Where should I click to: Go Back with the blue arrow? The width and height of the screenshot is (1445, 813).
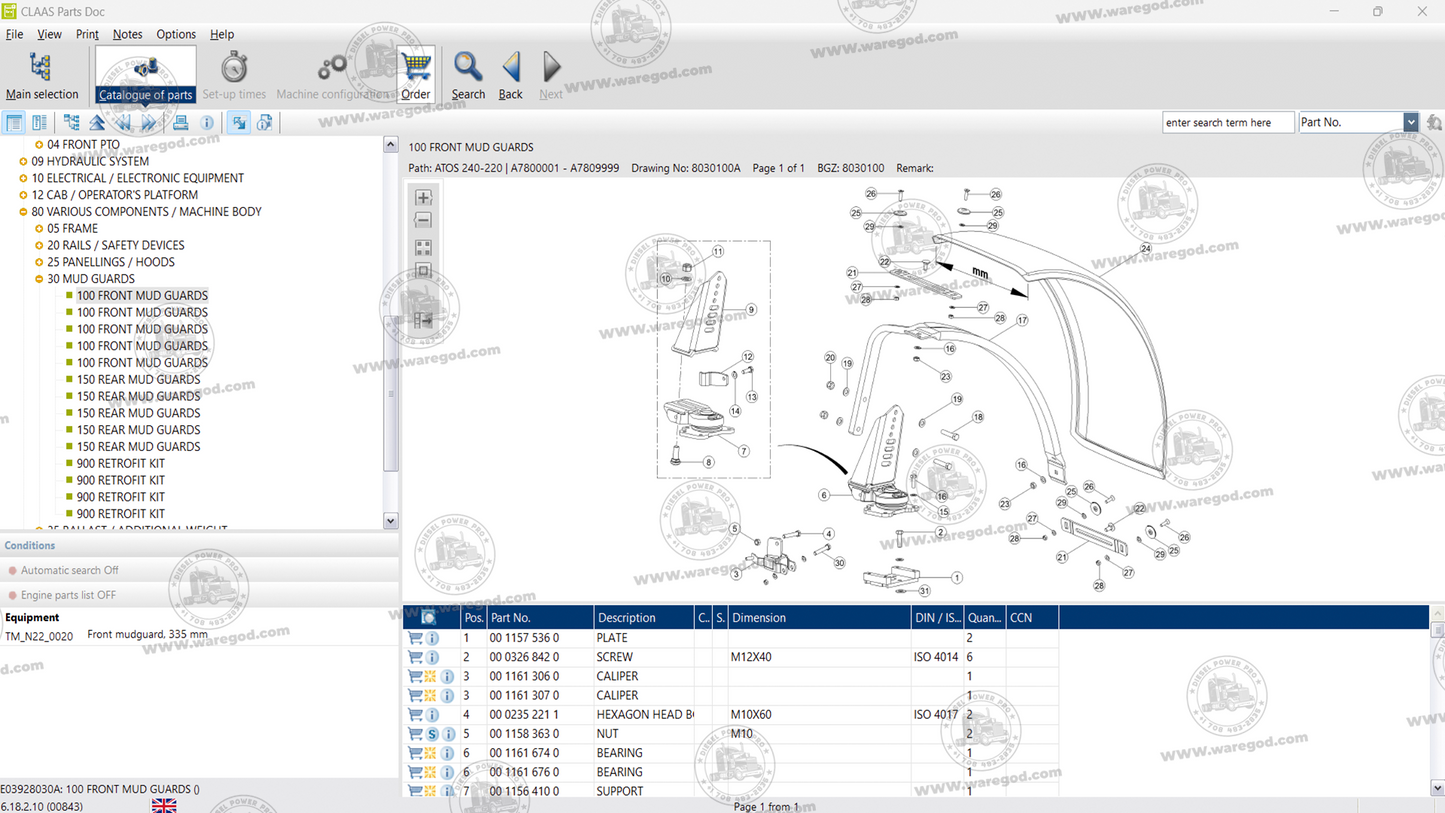tap(510, 76)
